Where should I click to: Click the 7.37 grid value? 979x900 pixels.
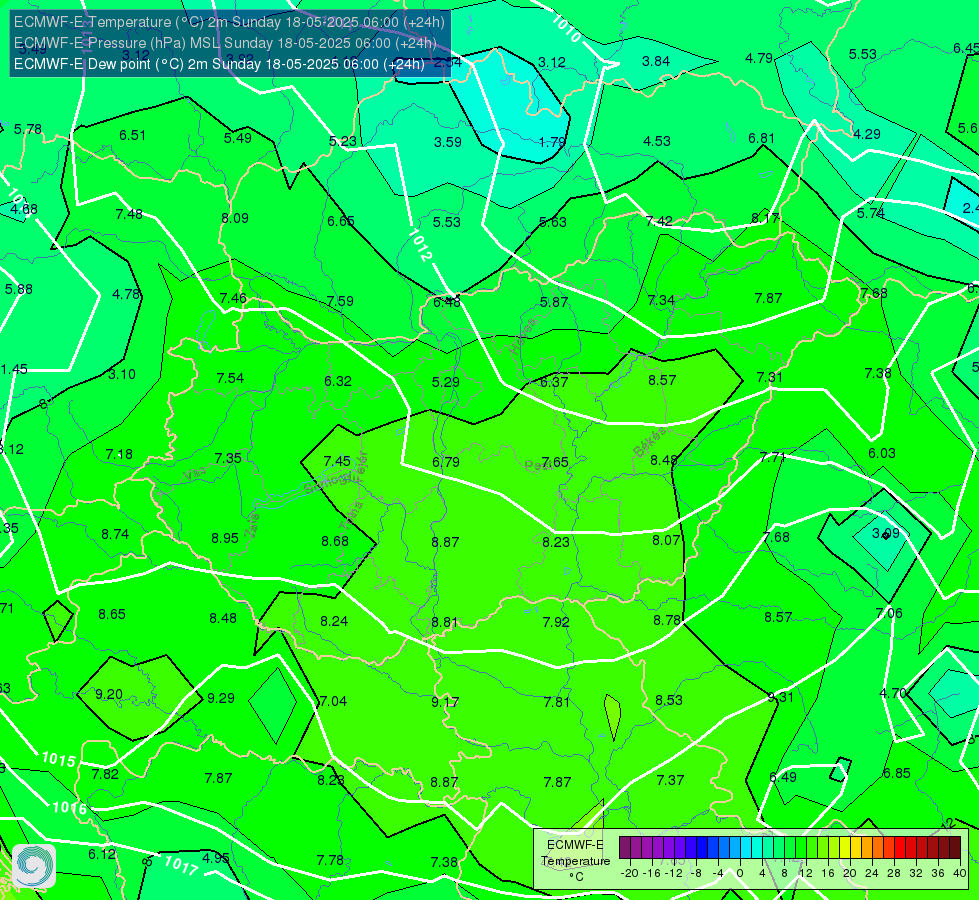pyautogui.click(x=670, y=780)
